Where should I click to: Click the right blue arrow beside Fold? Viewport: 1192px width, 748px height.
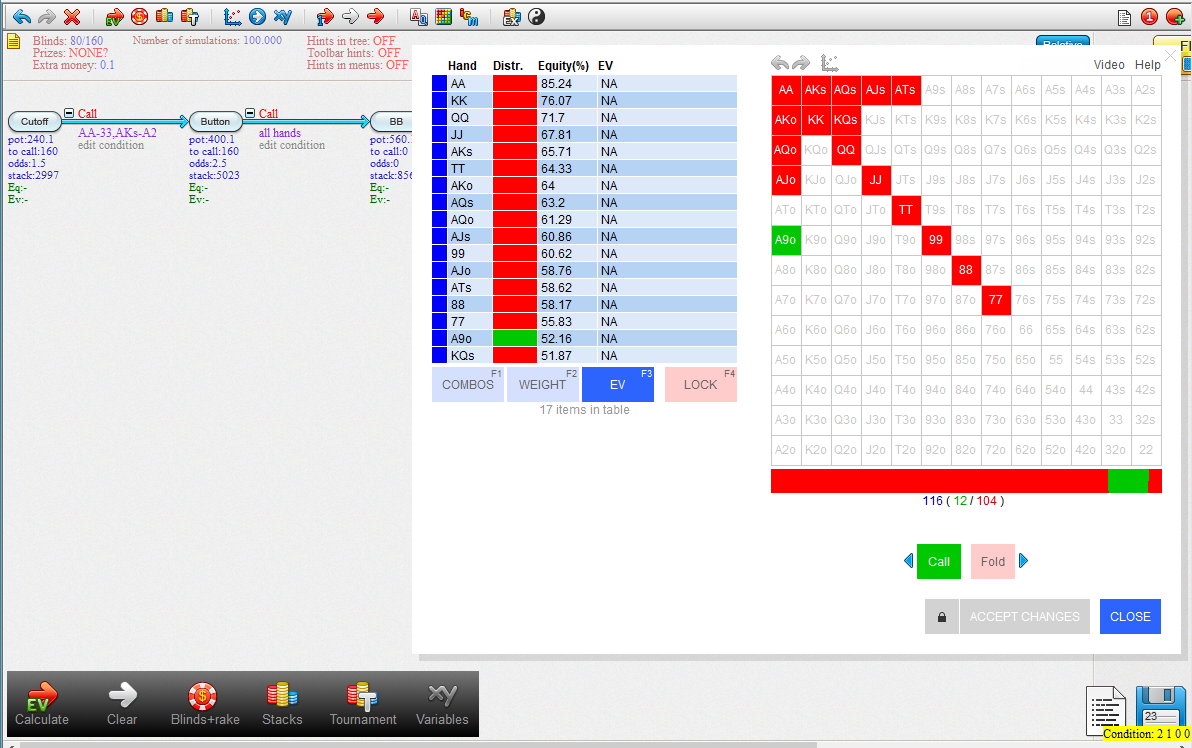(x=1023, y=561)
